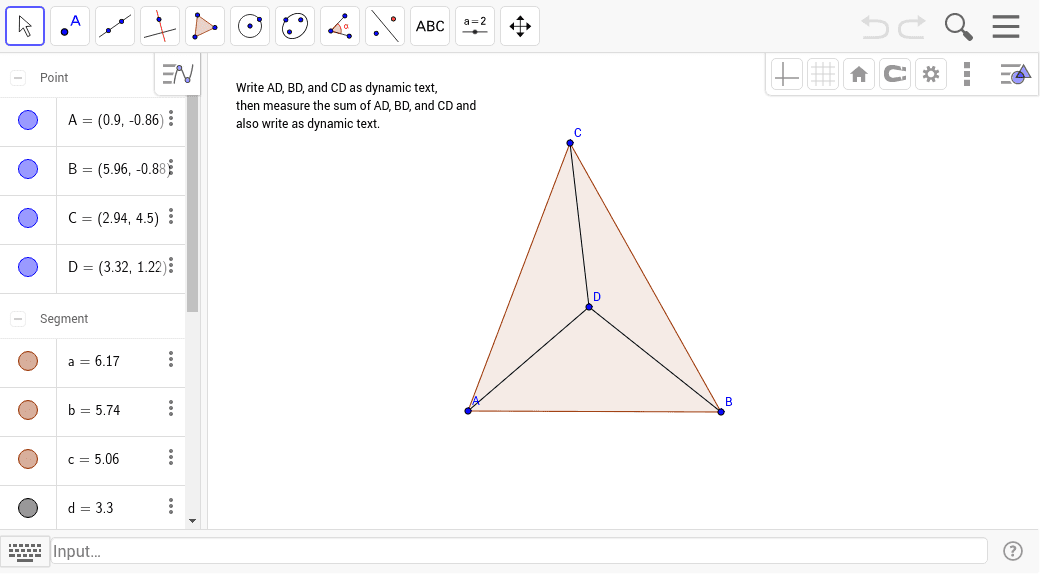Click vertex A of the triangle
The height and width of the screenshot is (574, 1040).
click(468, 411)
